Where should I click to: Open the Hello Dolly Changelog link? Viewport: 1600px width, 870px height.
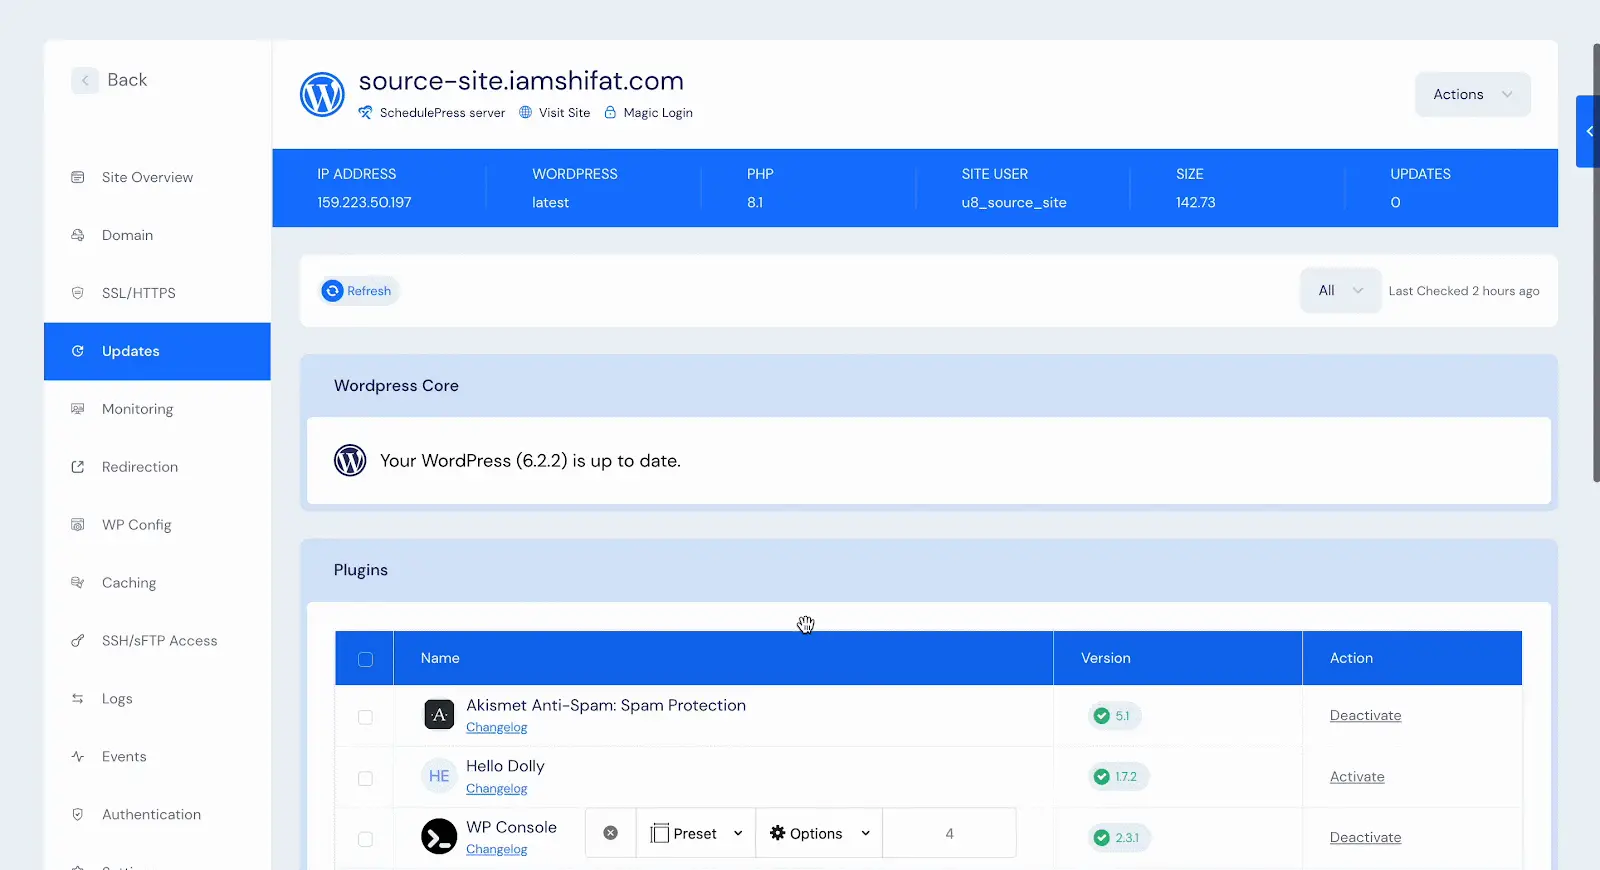pyautogui.click(x=496, y=789)
